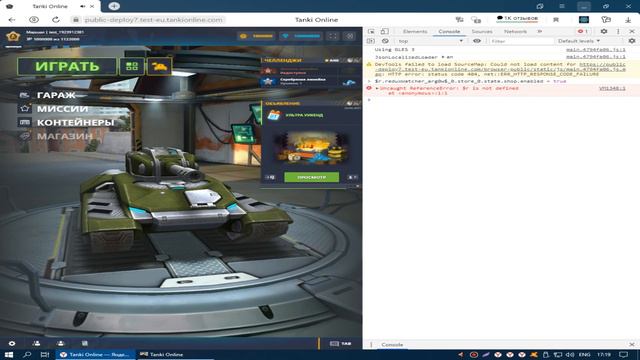Toggle DevTools device toolbar
Screen dimensions: 640x360
coord(384,31)
